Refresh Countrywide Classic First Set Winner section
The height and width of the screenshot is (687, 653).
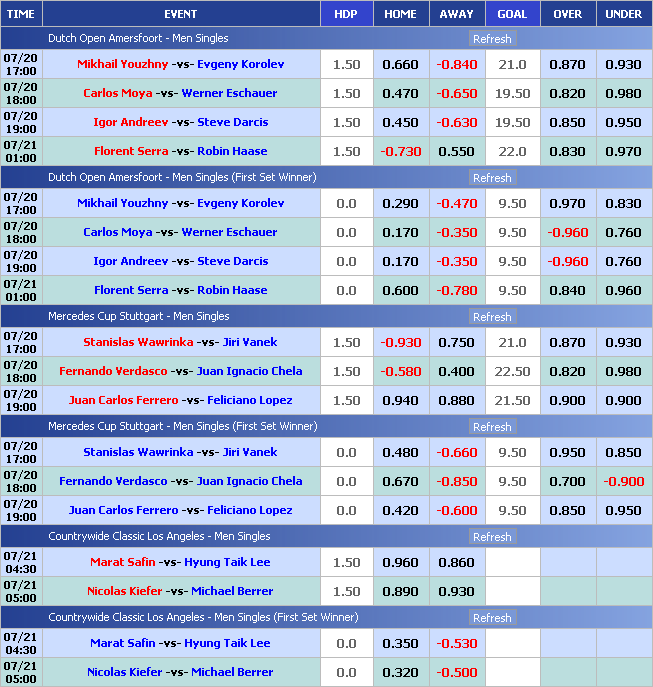click(491, 618)
